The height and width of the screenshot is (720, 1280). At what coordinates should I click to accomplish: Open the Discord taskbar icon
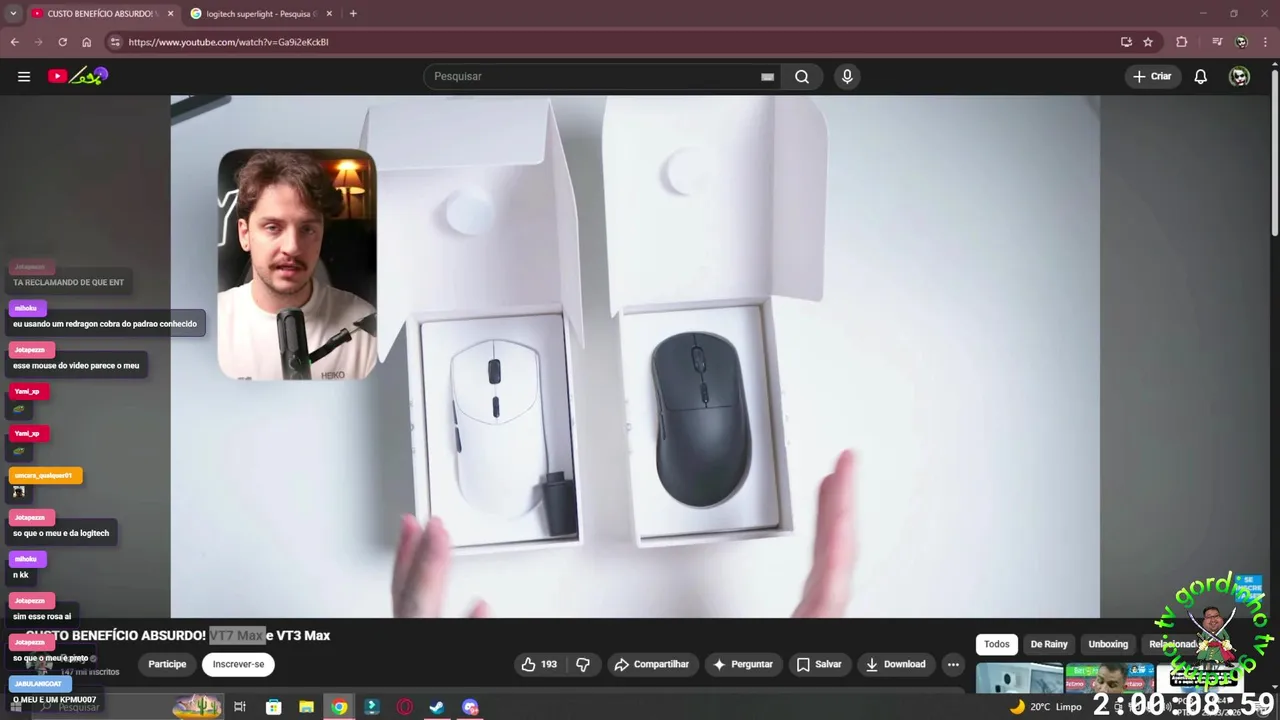pyautogui.click(x=470, y=707)
